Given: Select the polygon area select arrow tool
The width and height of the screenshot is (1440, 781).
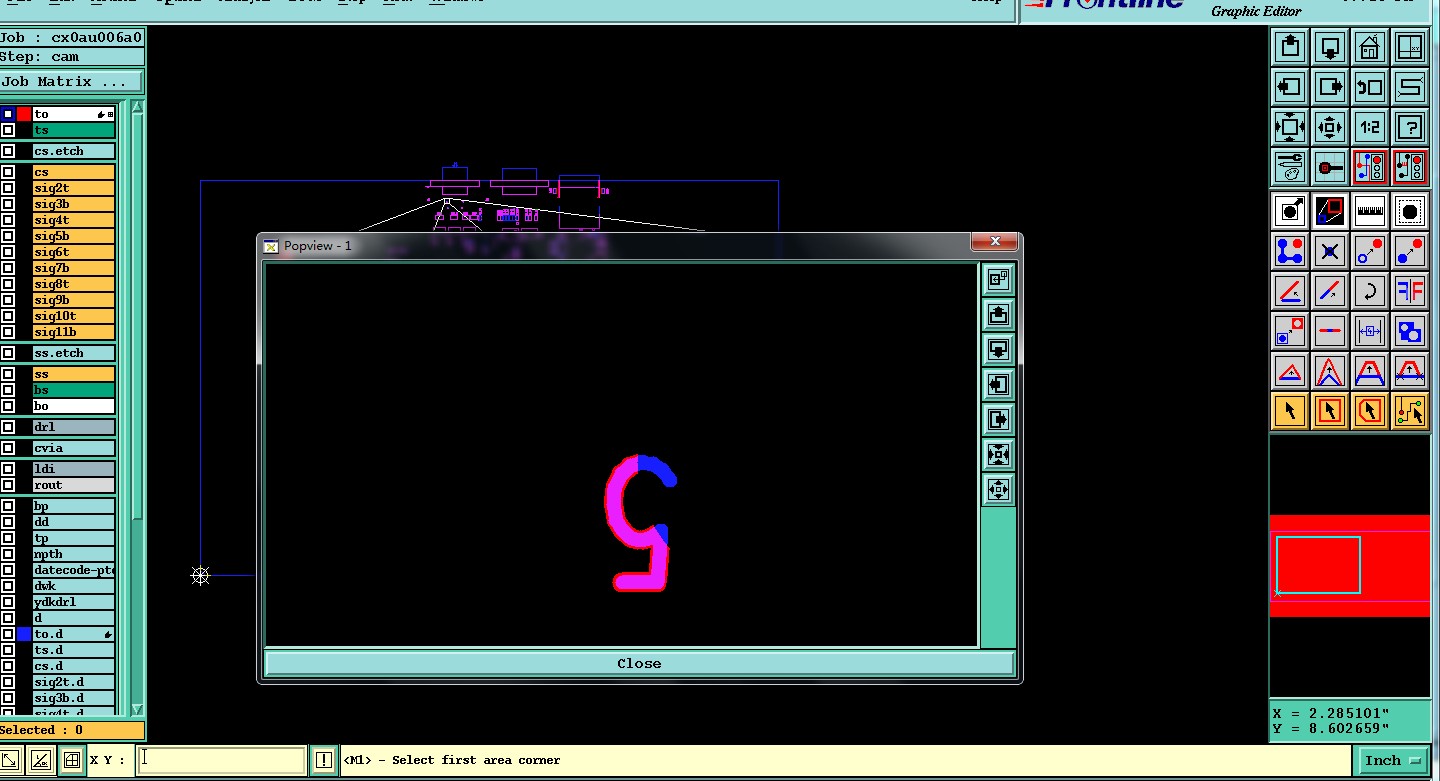Looking at the screenshot, I should coord(1370,411).
